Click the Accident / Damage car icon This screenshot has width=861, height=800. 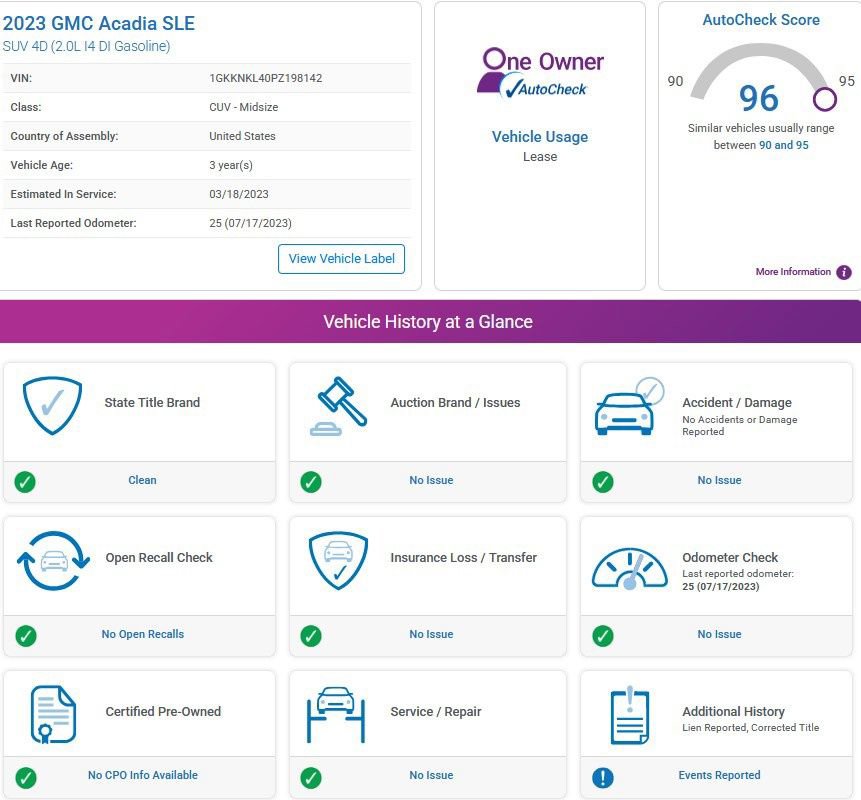click(x=630, y=406)
